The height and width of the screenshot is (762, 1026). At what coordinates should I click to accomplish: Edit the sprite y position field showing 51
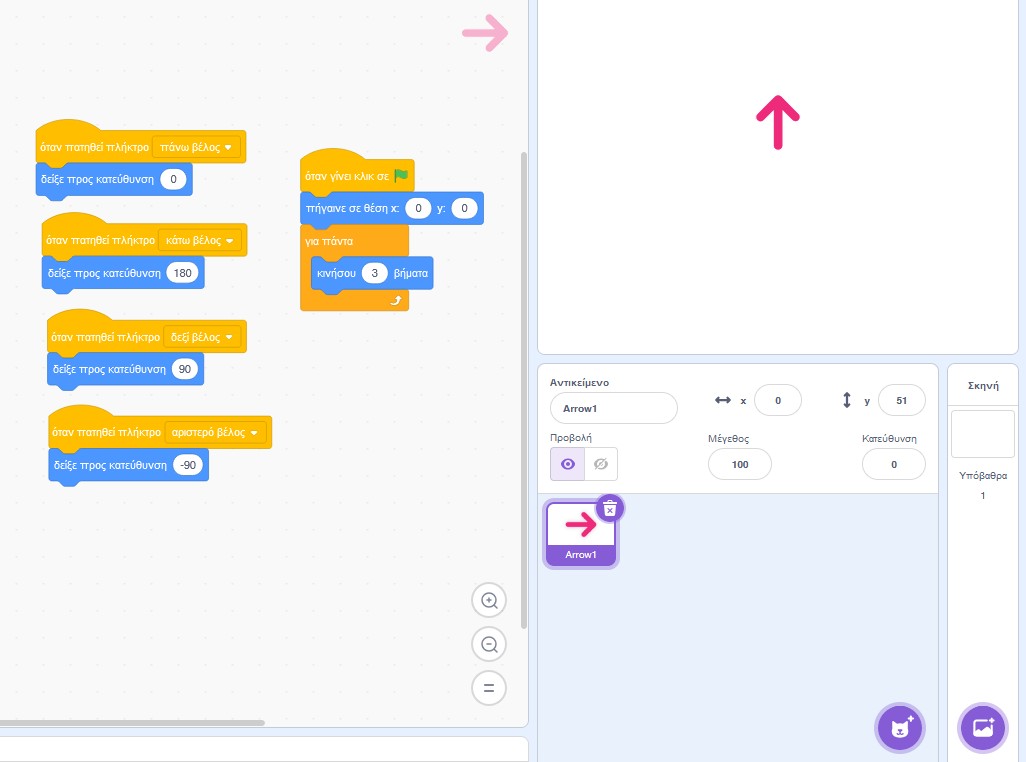click(901, 400)
